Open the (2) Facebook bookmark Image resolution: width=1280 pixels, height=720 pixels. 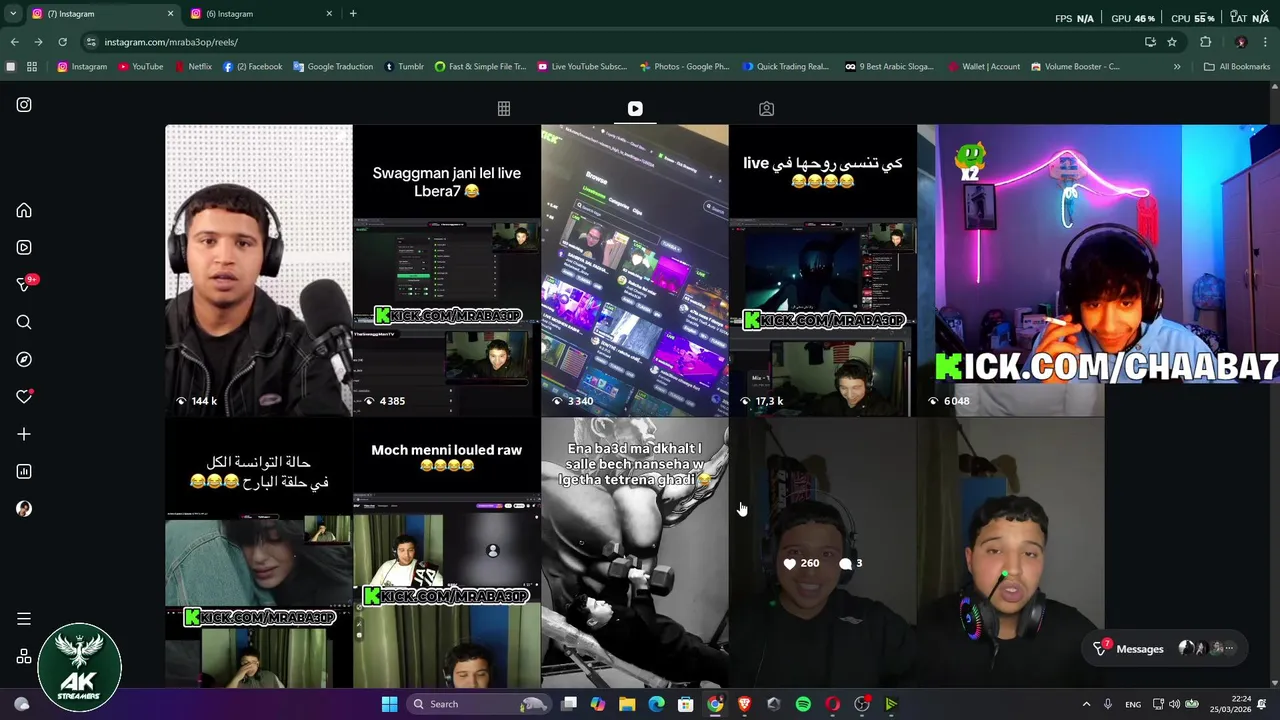252,67
